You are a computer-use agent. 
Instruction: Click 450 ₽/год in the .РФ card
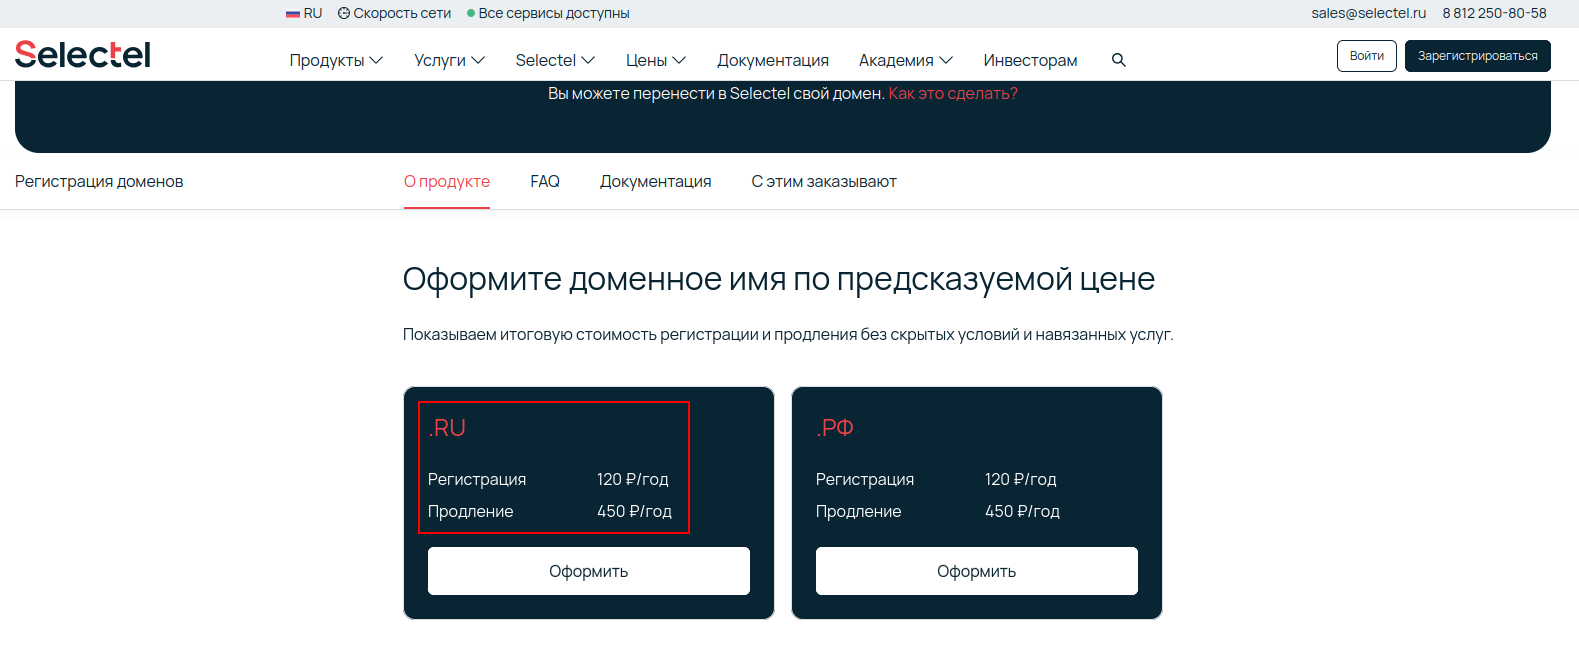(1022, 511)
